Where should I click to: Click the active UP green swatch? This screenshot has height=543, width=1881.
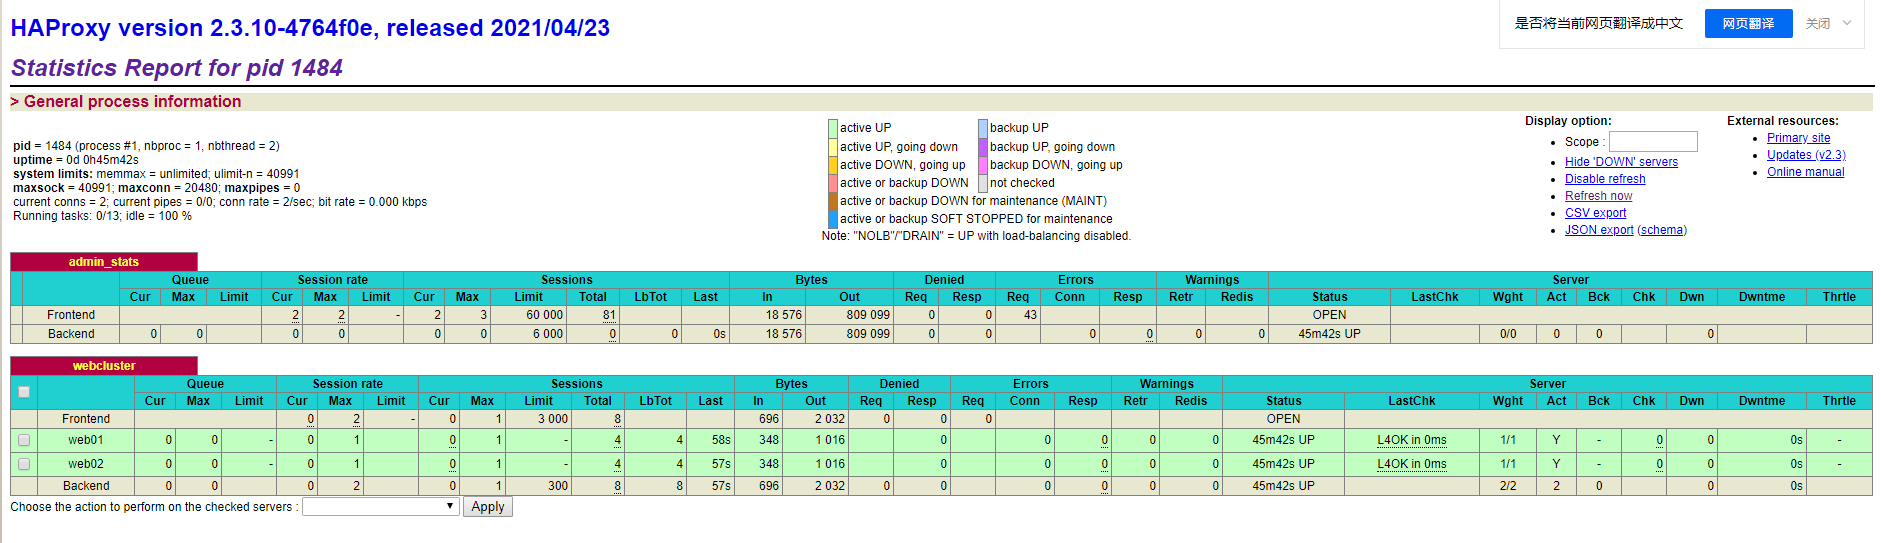point(833,128)
